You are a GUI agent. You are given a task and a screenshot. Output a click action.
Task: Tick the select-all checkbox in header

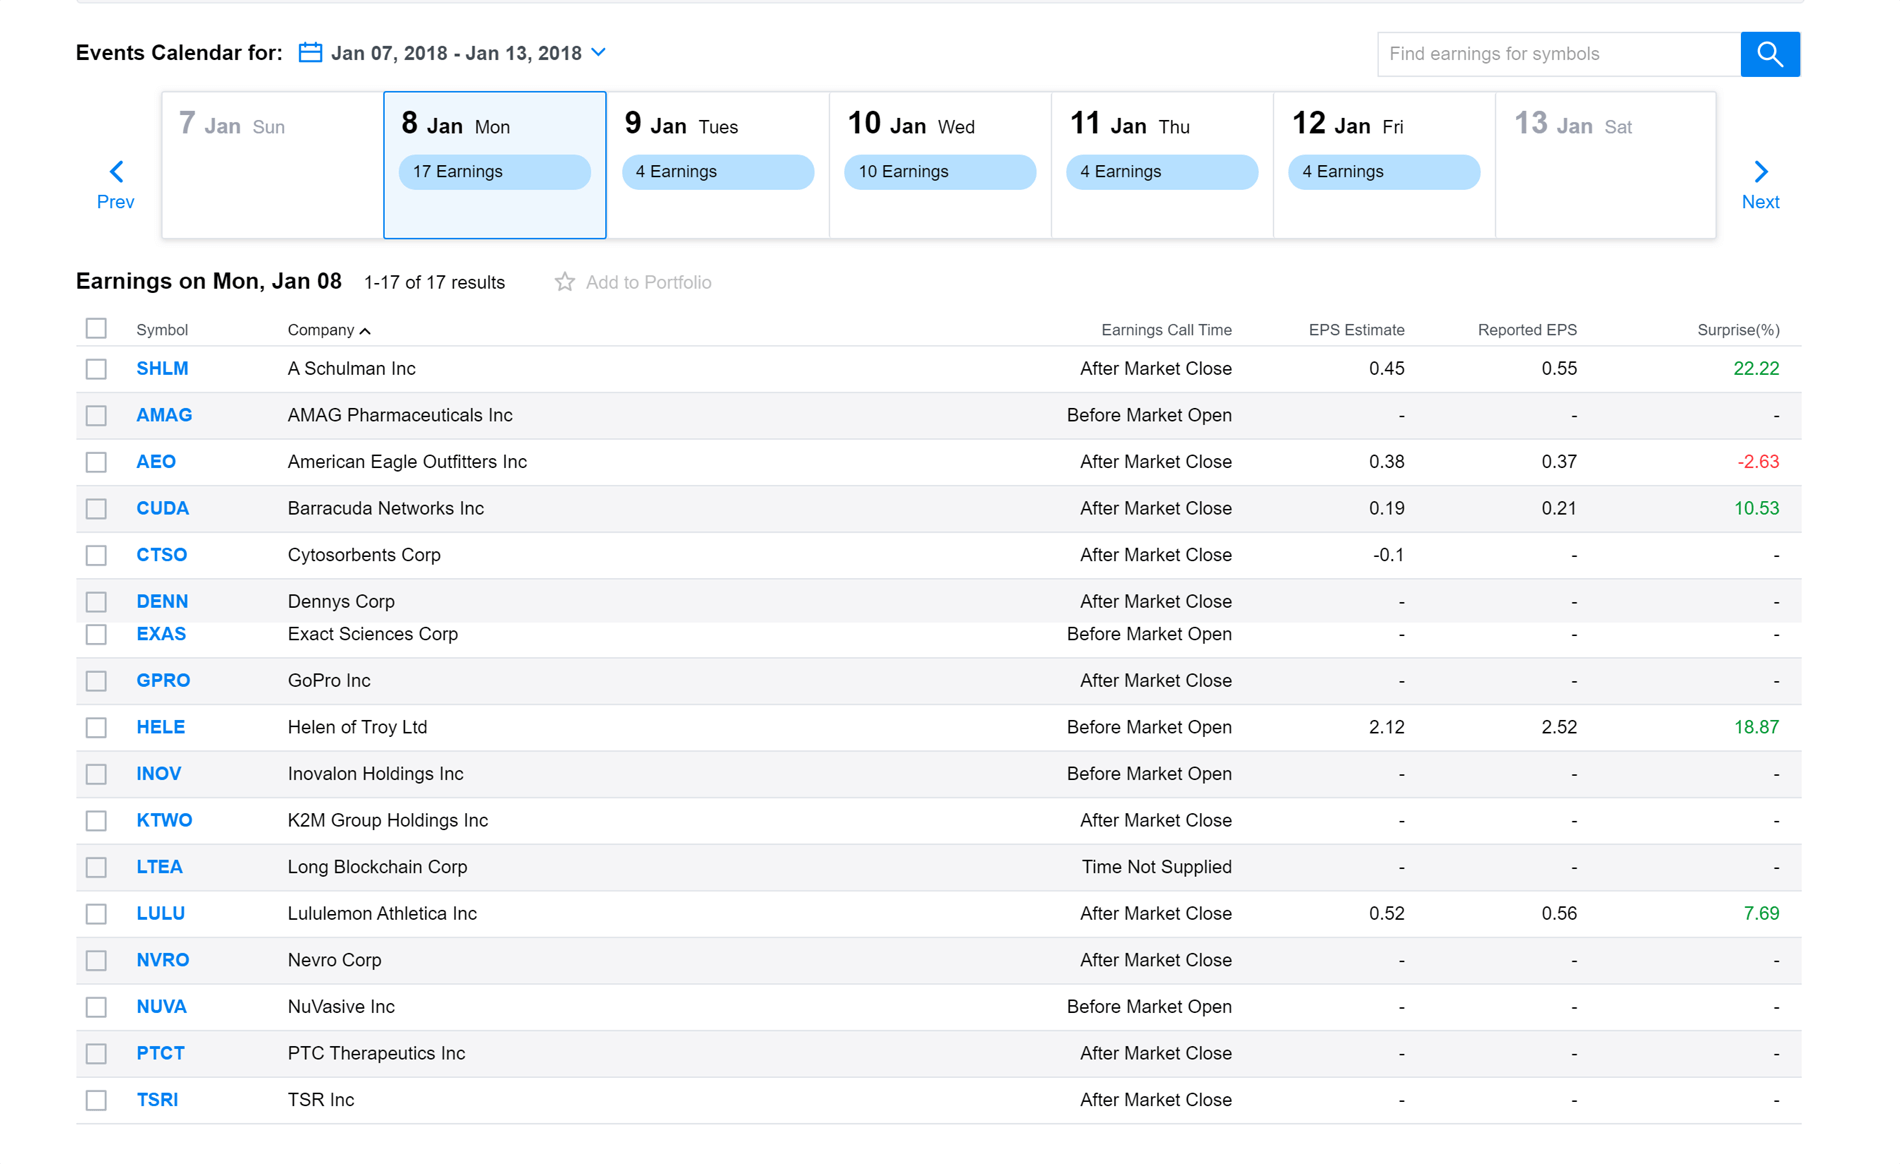[96, 328]
